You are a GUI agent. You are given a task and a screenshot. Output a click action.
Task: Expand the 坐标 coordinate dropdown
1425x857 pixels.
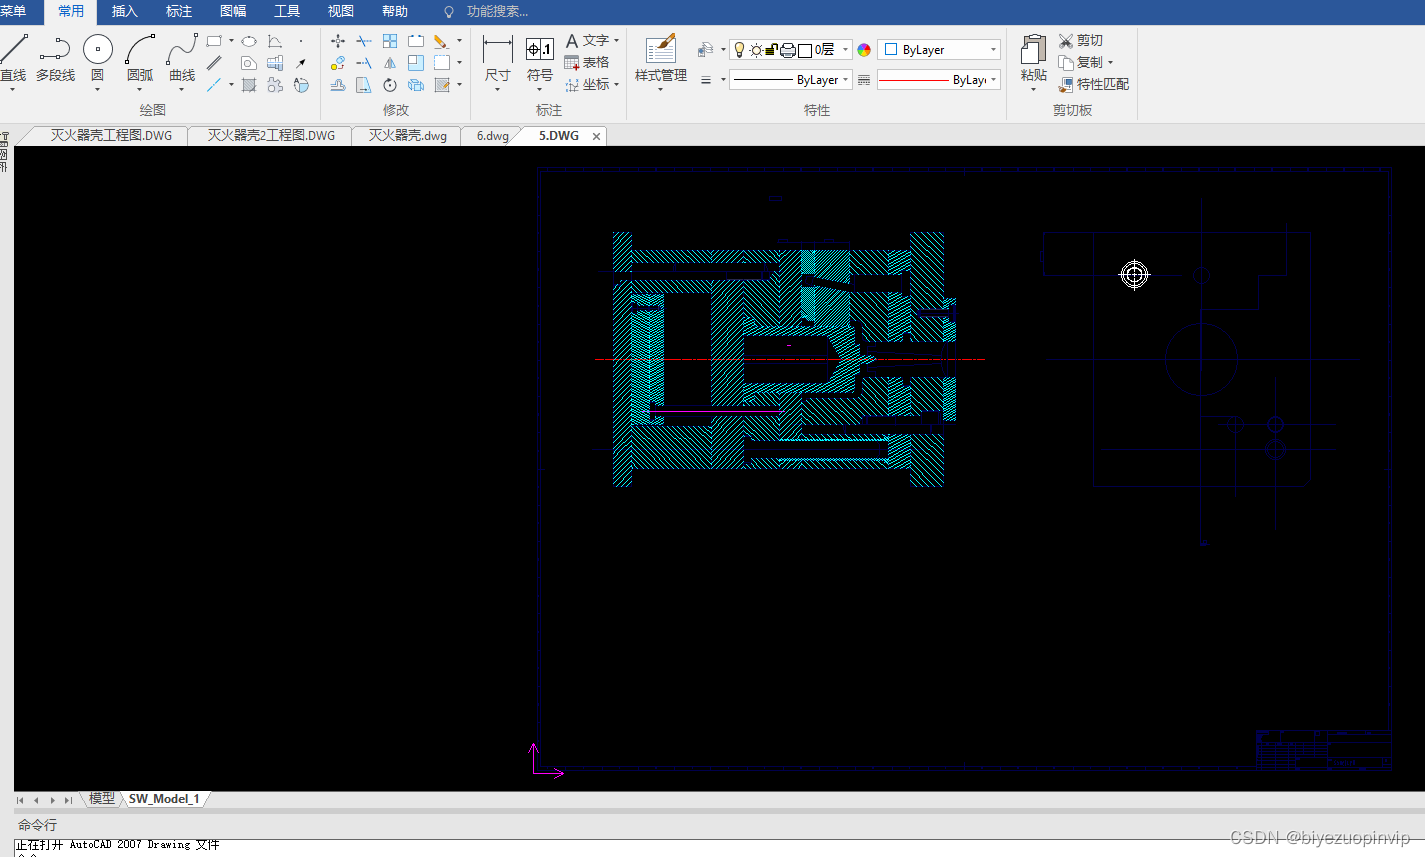pos(616,85)
